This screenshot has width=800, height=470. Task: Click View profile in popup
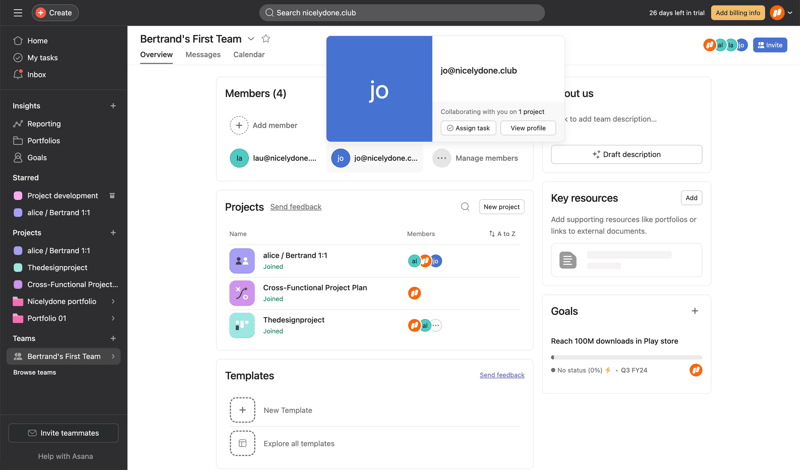pyautogui.click(x=528, y=128)
